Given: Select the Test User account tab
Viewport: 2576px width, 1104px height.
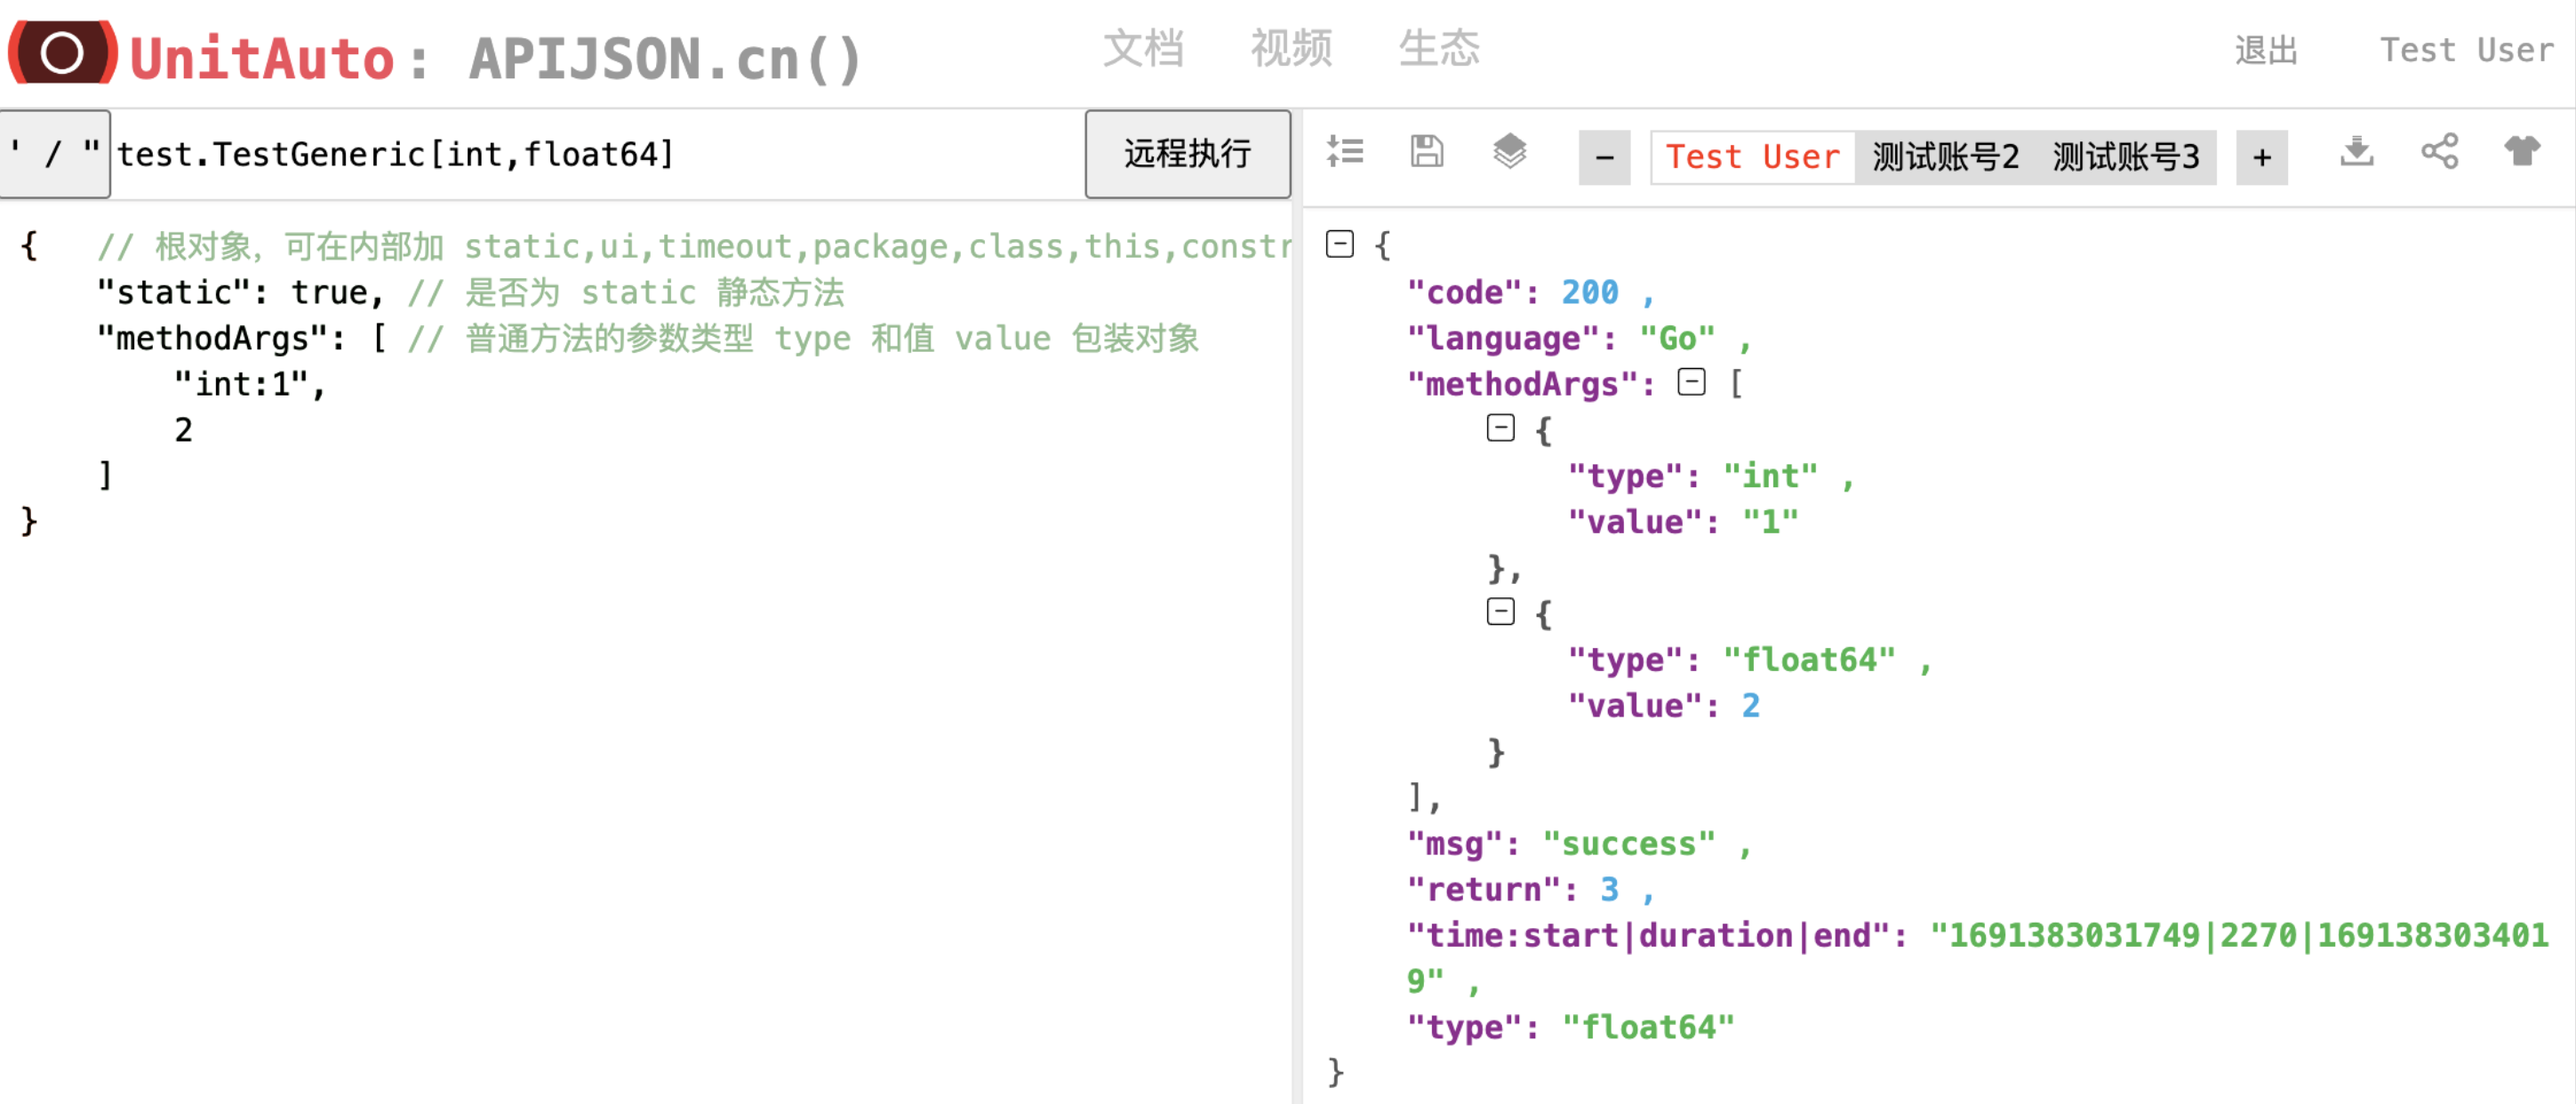Looking at the screenshot, I should coord(1752,158).
